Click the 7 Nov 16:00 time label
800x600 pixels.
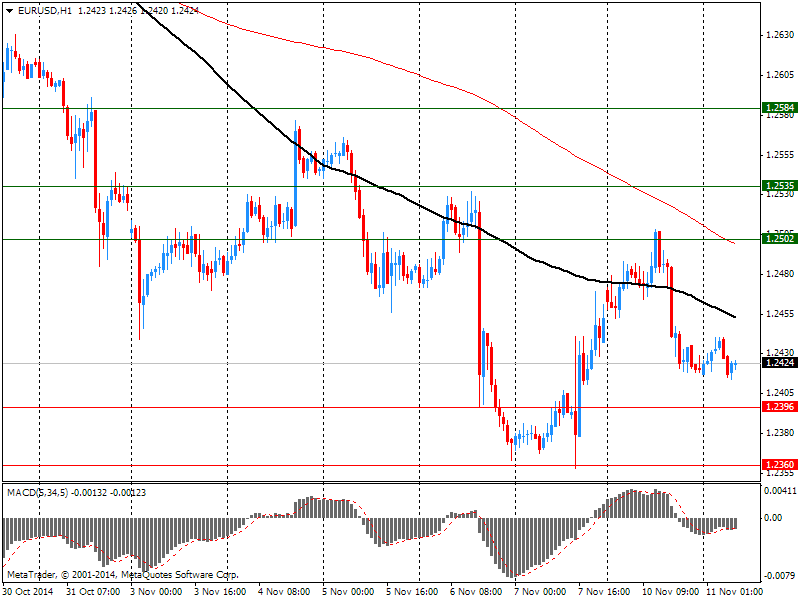point(605,592)
